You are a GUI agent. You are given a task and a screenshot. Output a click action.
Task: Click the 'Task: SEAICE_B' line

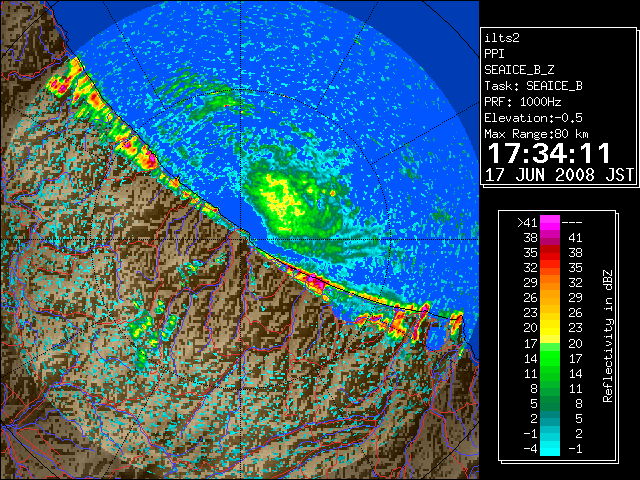click(533, 86)
